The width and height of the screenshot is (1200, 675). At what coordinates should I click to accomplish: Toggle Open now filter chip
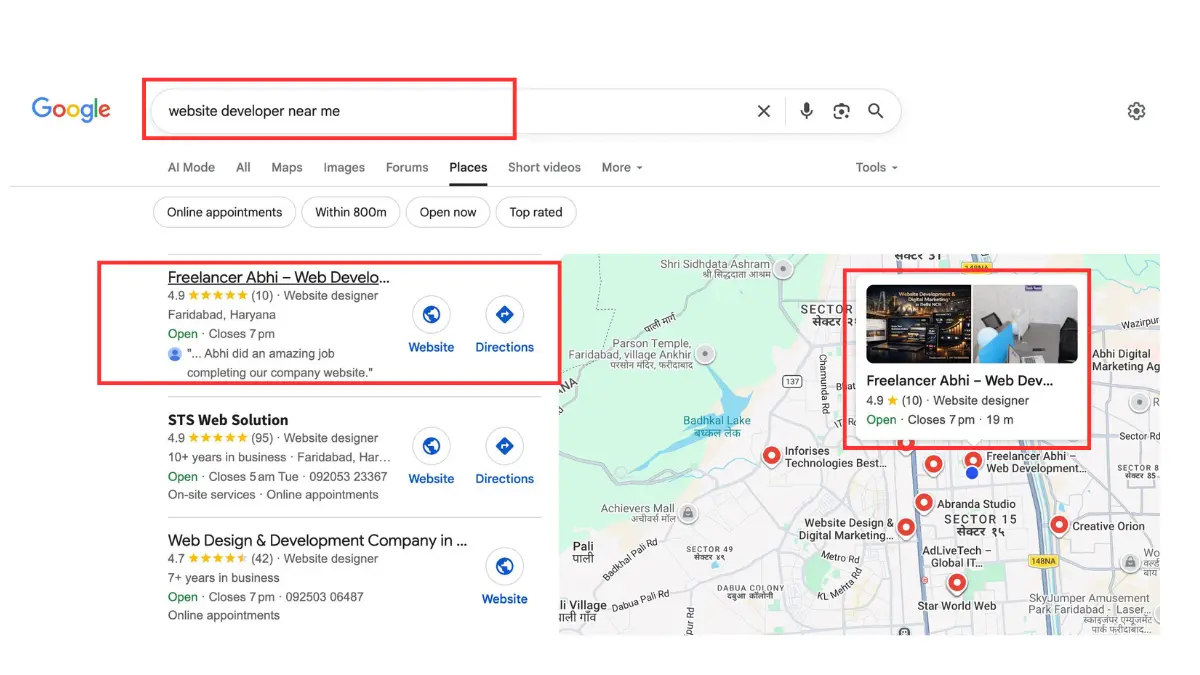pyautogui.click(x=448, y=212)
